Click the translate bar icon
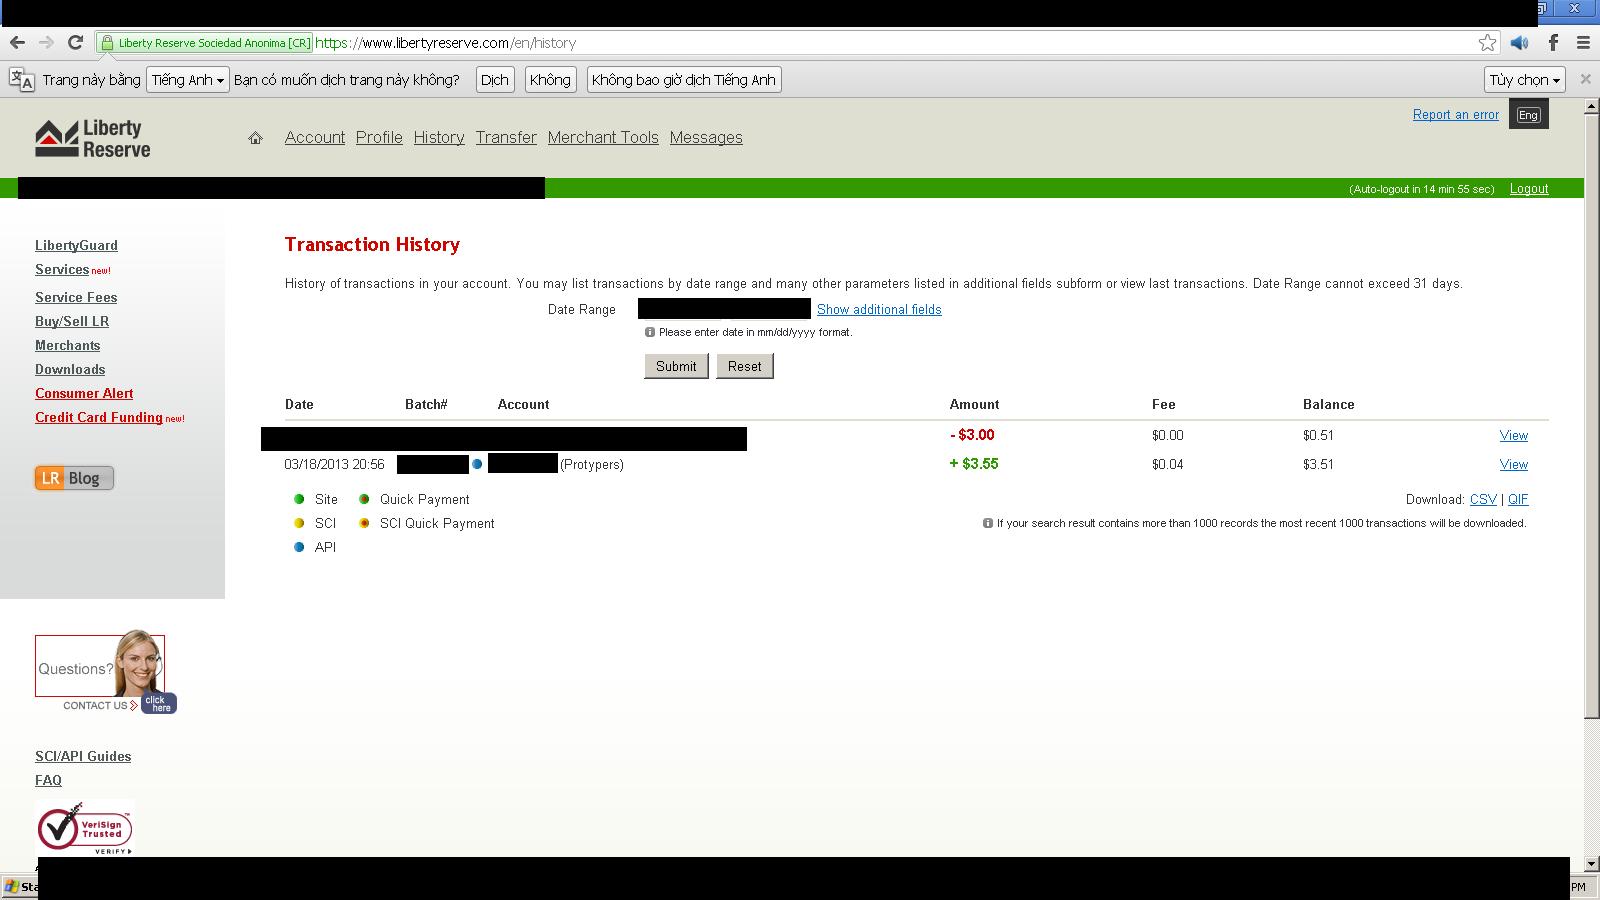The height and width of the screenshot is (900, 1600). [x=21, y=80]
